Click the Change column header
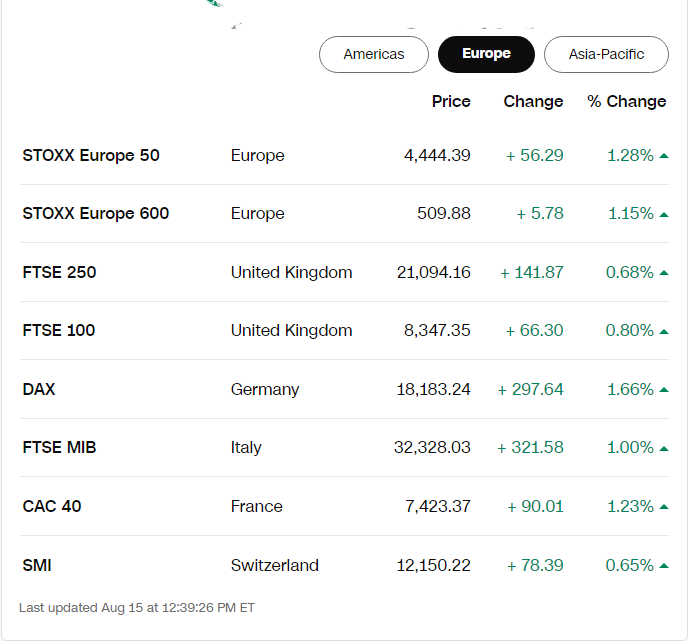688x641 pixels. [x=533, y=101]
